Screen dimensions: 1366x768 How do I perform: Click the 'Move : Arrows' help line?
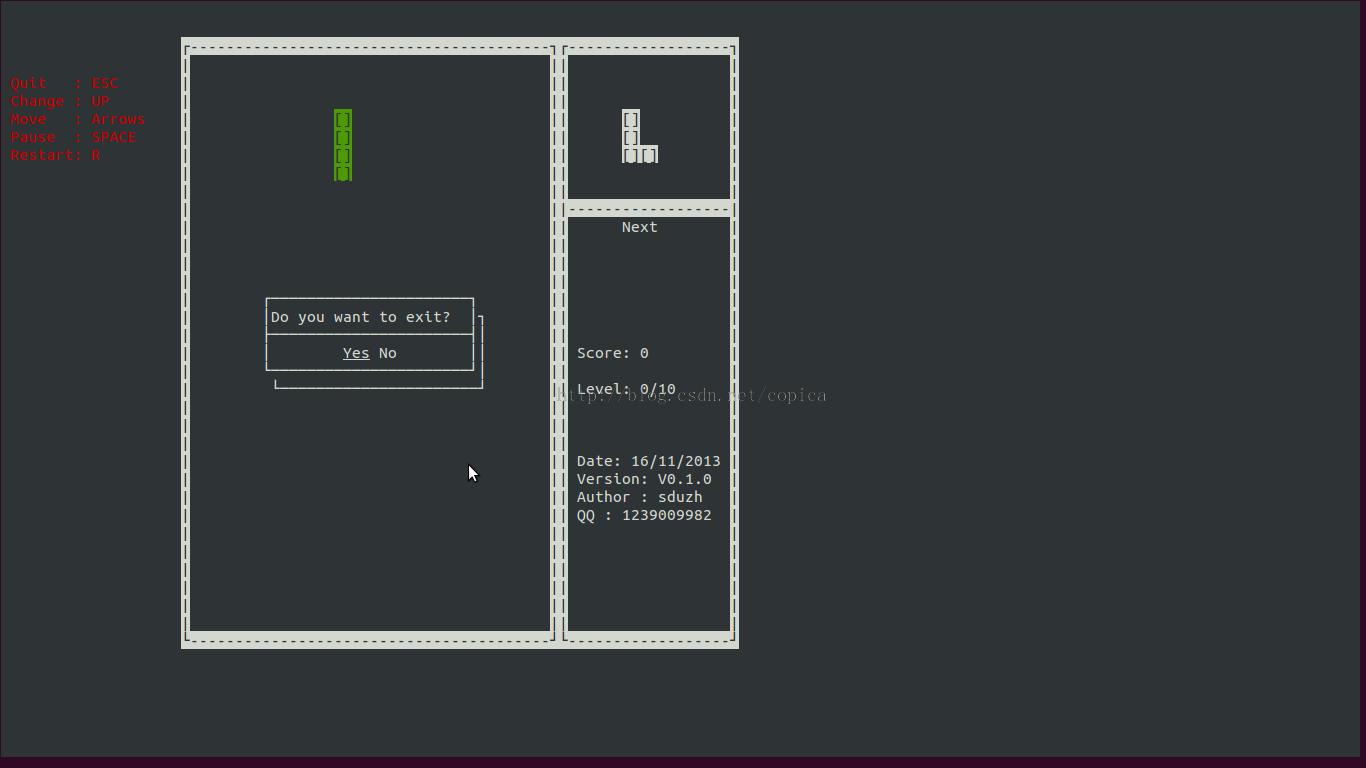tap(78, 119)
